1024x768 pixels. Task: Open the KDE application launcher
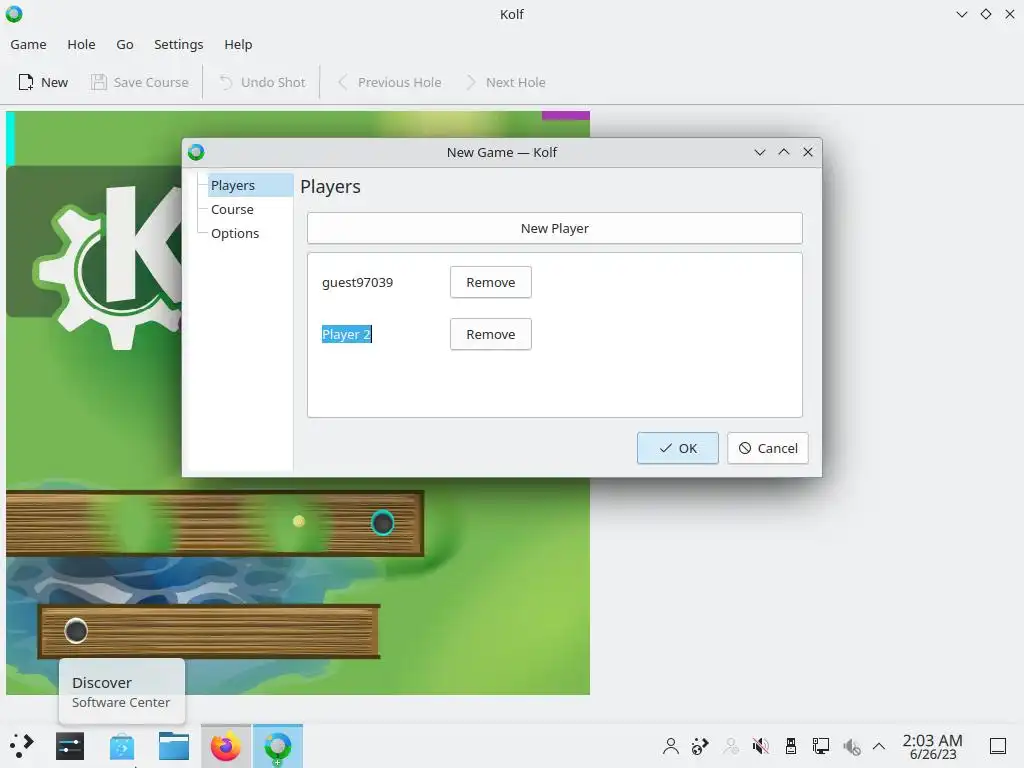22,746
